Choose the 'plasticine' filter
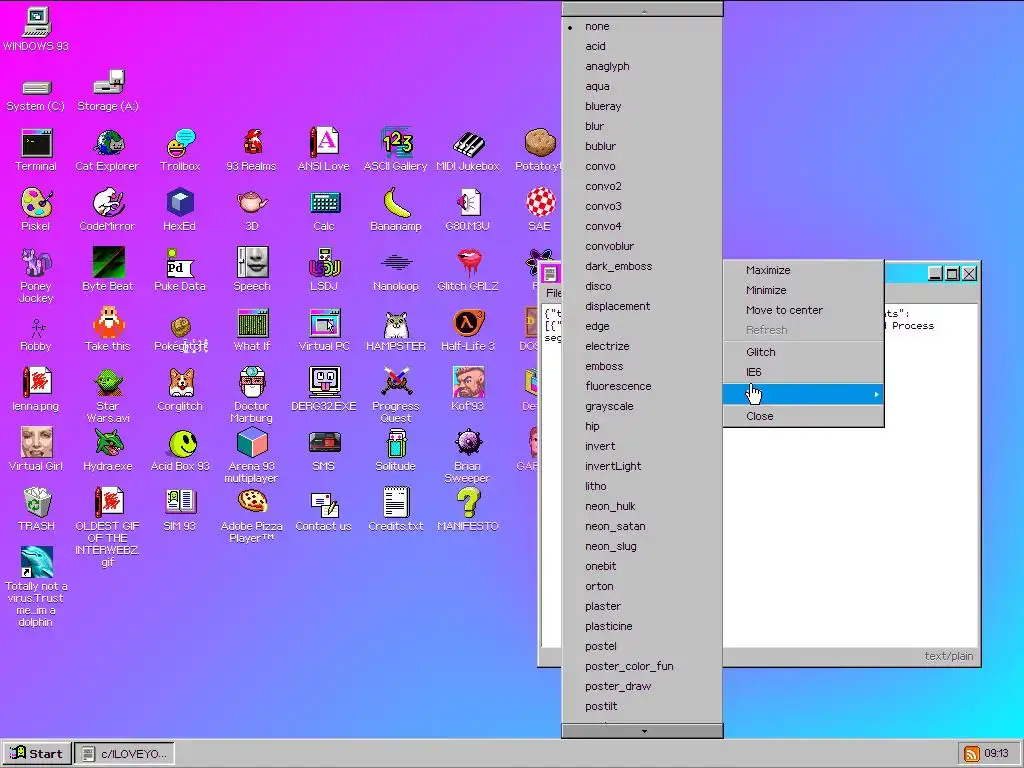This screenshot has width=1024, height=768. coord(641,626)
